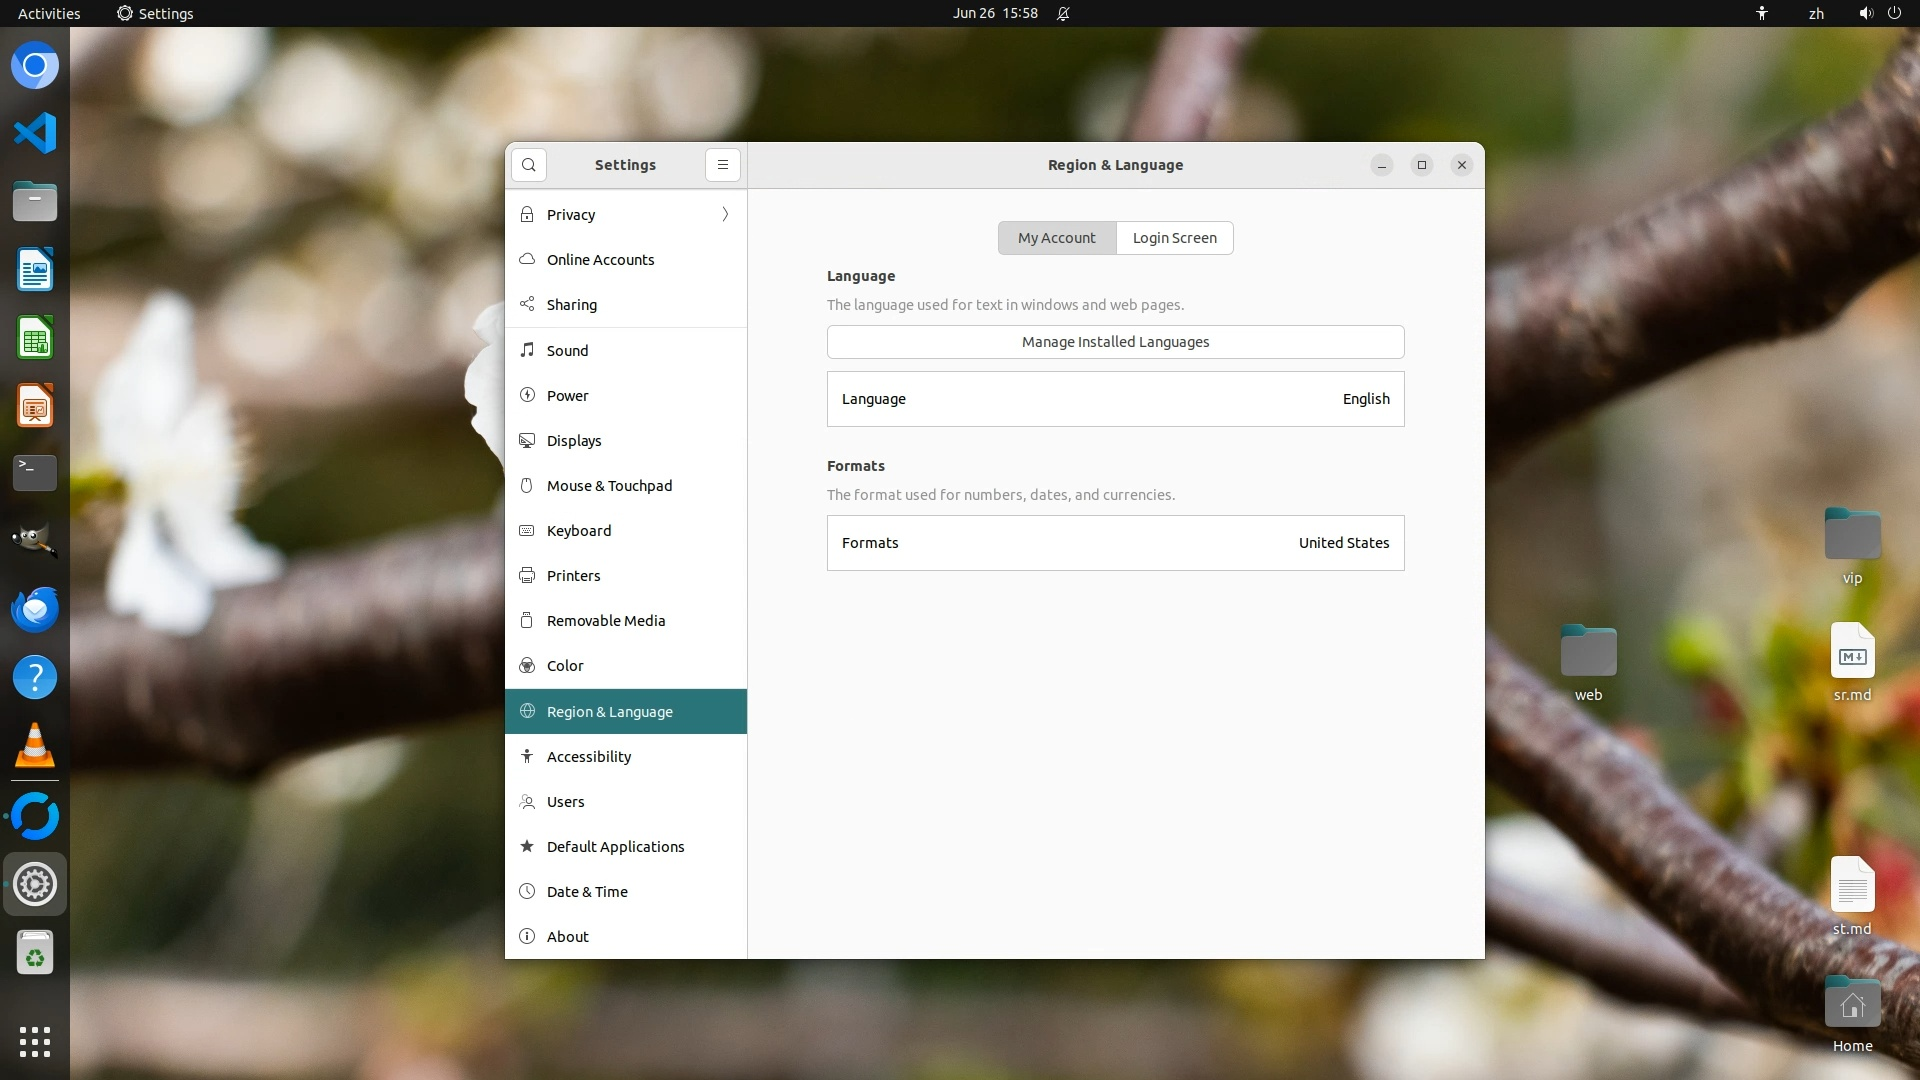The height and width of the screenshot is (1080, 1920).
Task: Switch to My Account toggle
Action: click(x=1056, y=238)
